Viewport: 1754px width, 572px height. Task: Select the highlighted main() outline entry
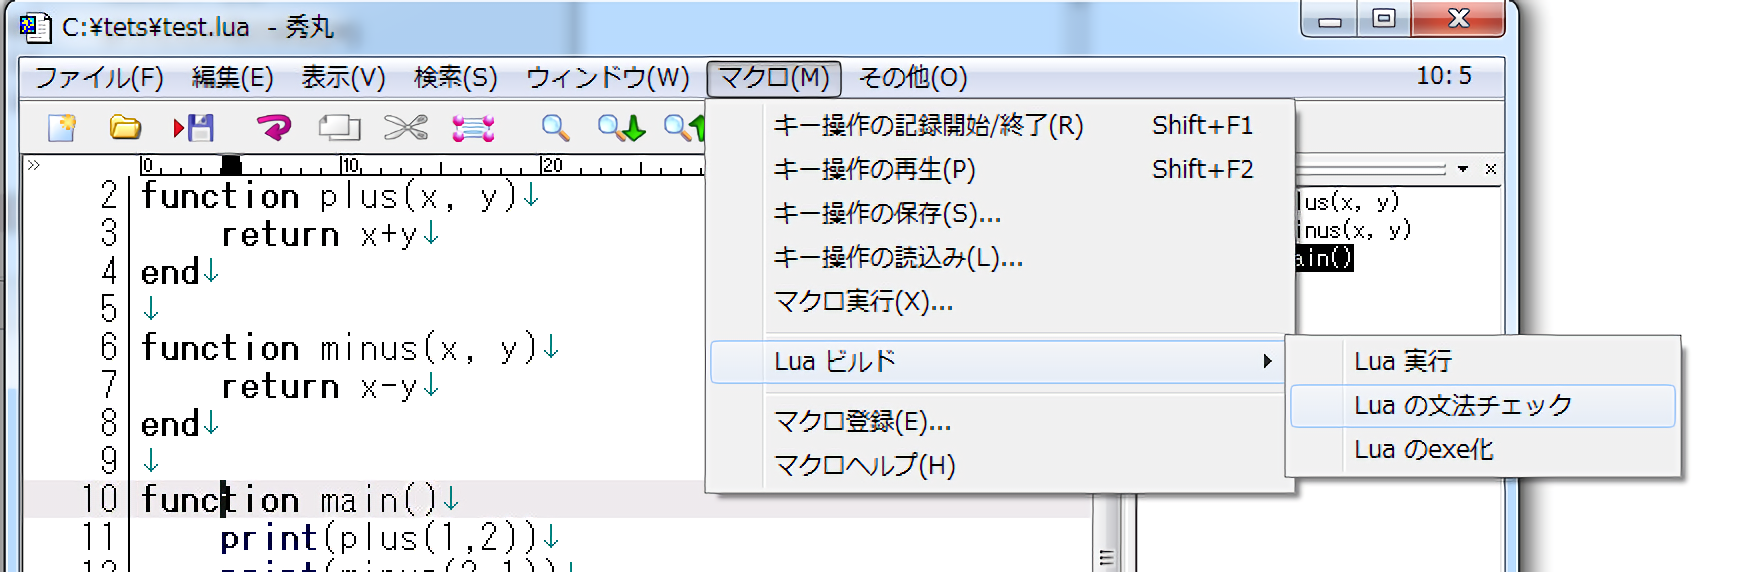pos(1325,258)
